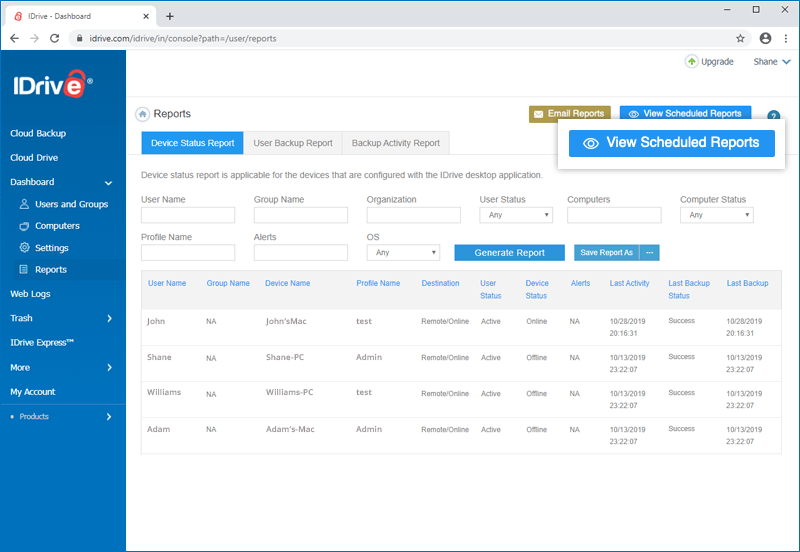Expand the Trash submenu arrow
Screen dimensions: 800x552
(x=109, y=318)
